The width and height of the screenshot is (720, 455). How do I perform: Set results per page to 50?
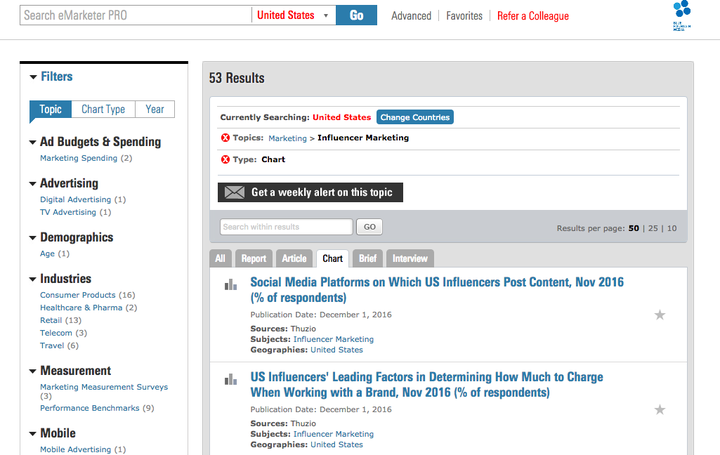(x=634, y=228)
